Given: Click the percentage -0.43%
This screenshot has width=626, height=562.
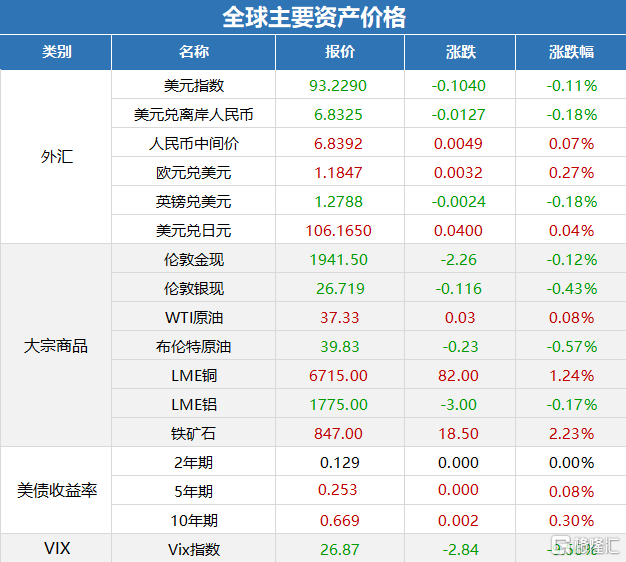Looking at the screenshot, I should click(x=572, y=289).
